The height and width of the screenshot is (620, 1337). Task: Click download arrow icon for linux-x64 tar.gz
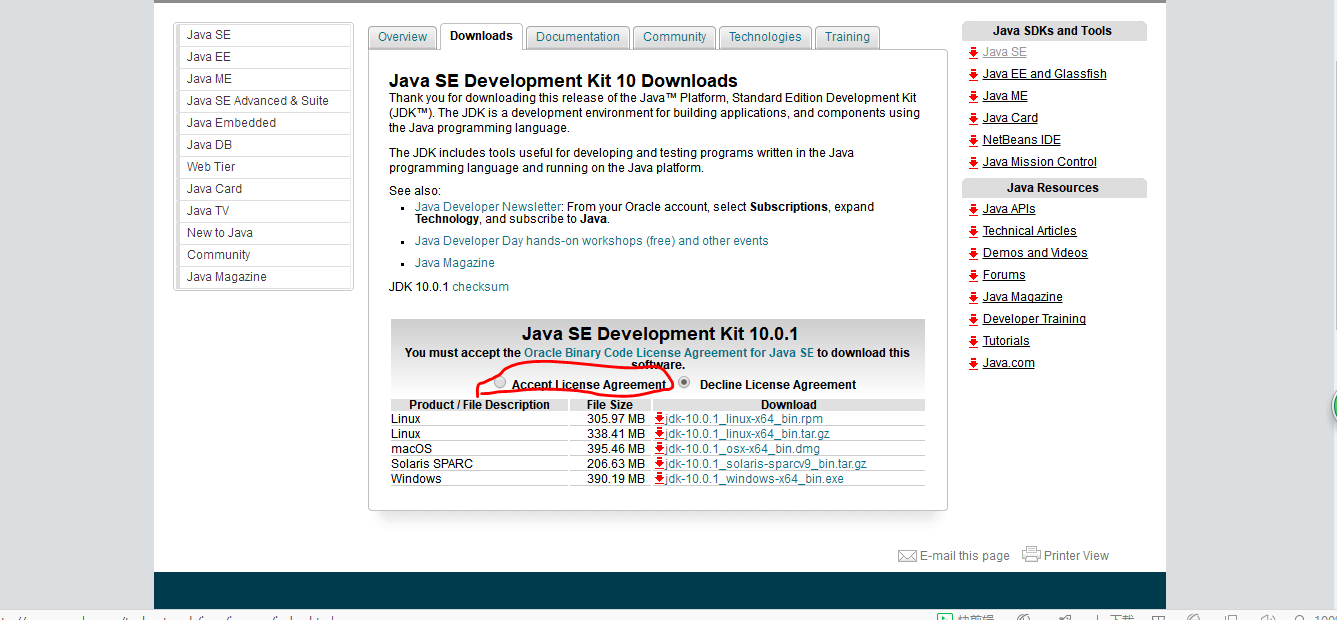pyautogui.click(x=660, y=434)
